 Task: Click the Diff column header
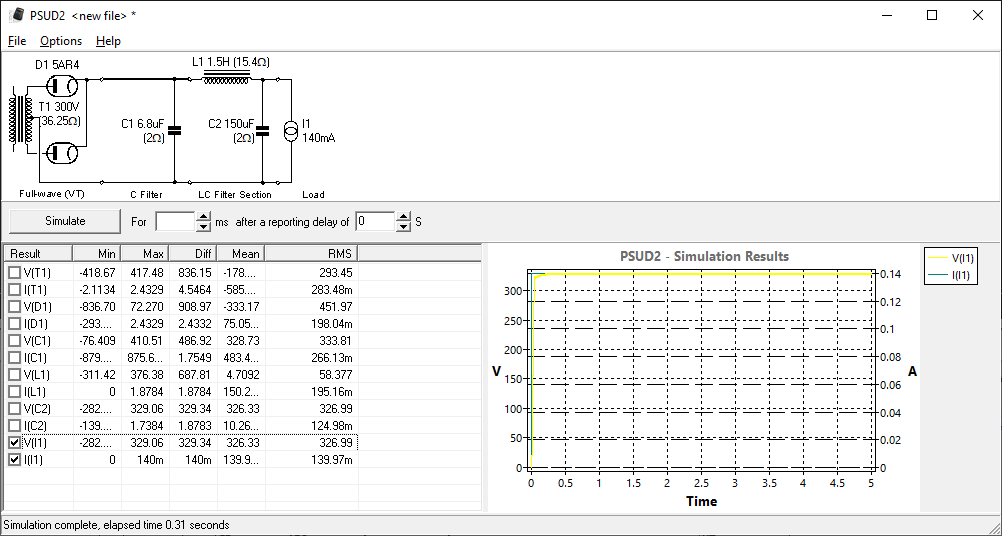tap(192, 254)
